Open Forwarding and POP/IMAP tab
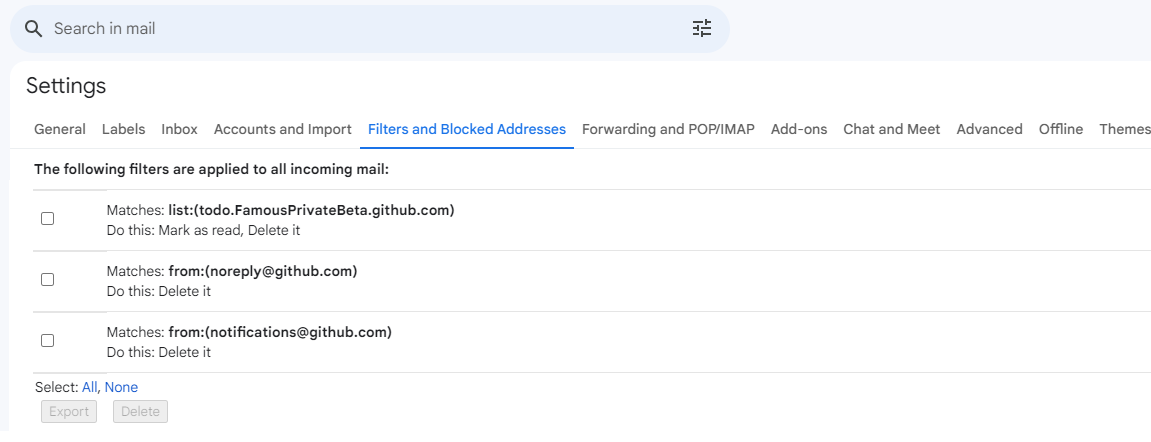This screenshot has width=1151, height=442. click(668, 129)
